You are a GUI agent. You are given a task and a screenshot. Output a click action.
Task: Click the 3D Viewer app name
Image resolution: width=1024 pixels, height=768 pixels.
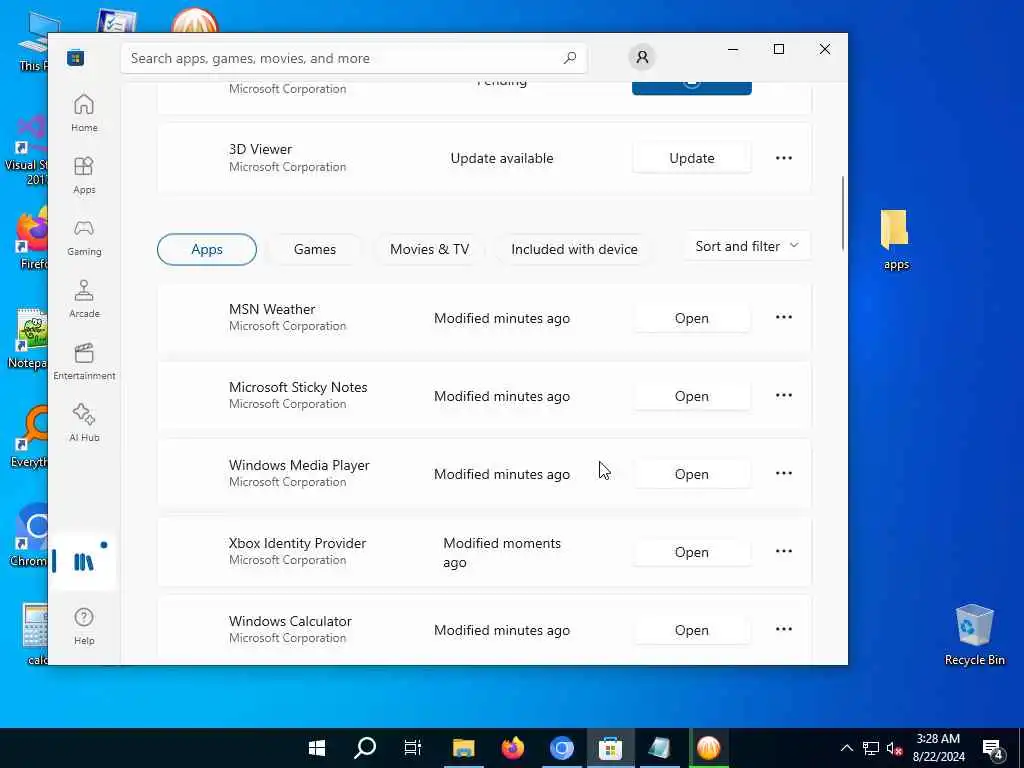pyautogui.click(x=261, y=150)
